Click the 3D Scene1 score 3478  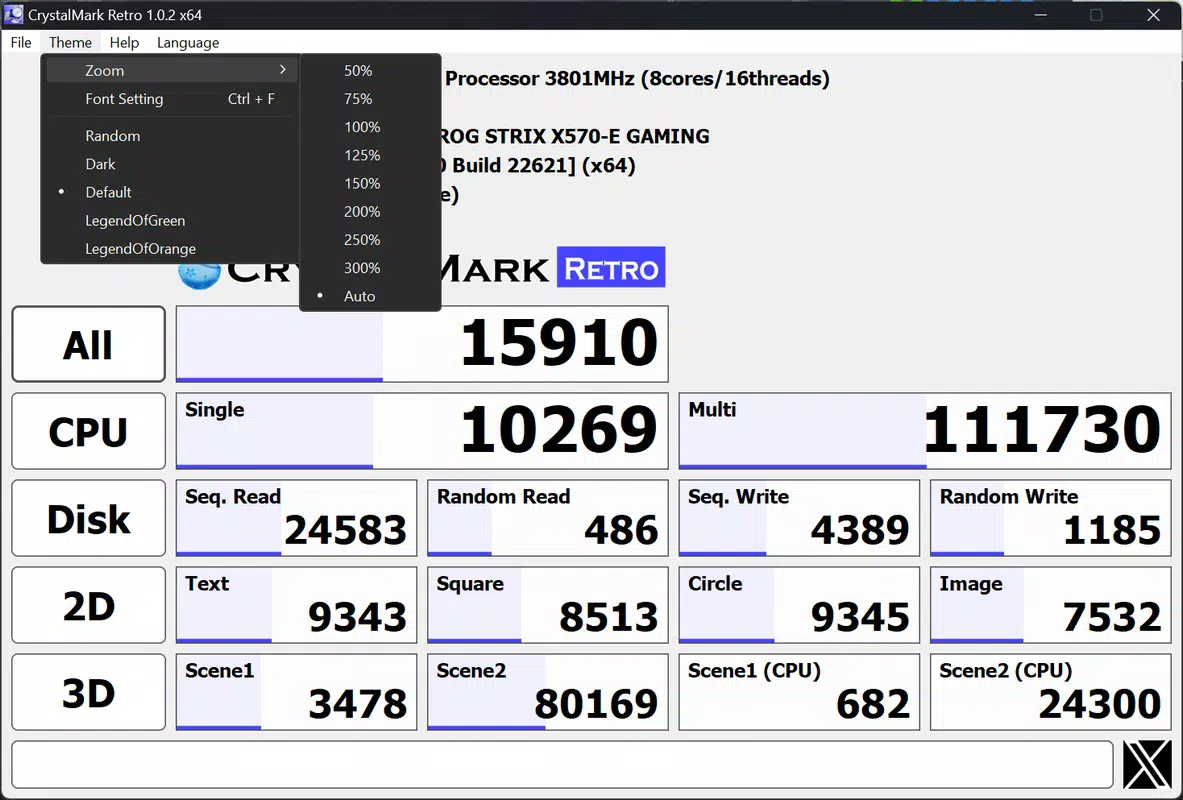297,692
